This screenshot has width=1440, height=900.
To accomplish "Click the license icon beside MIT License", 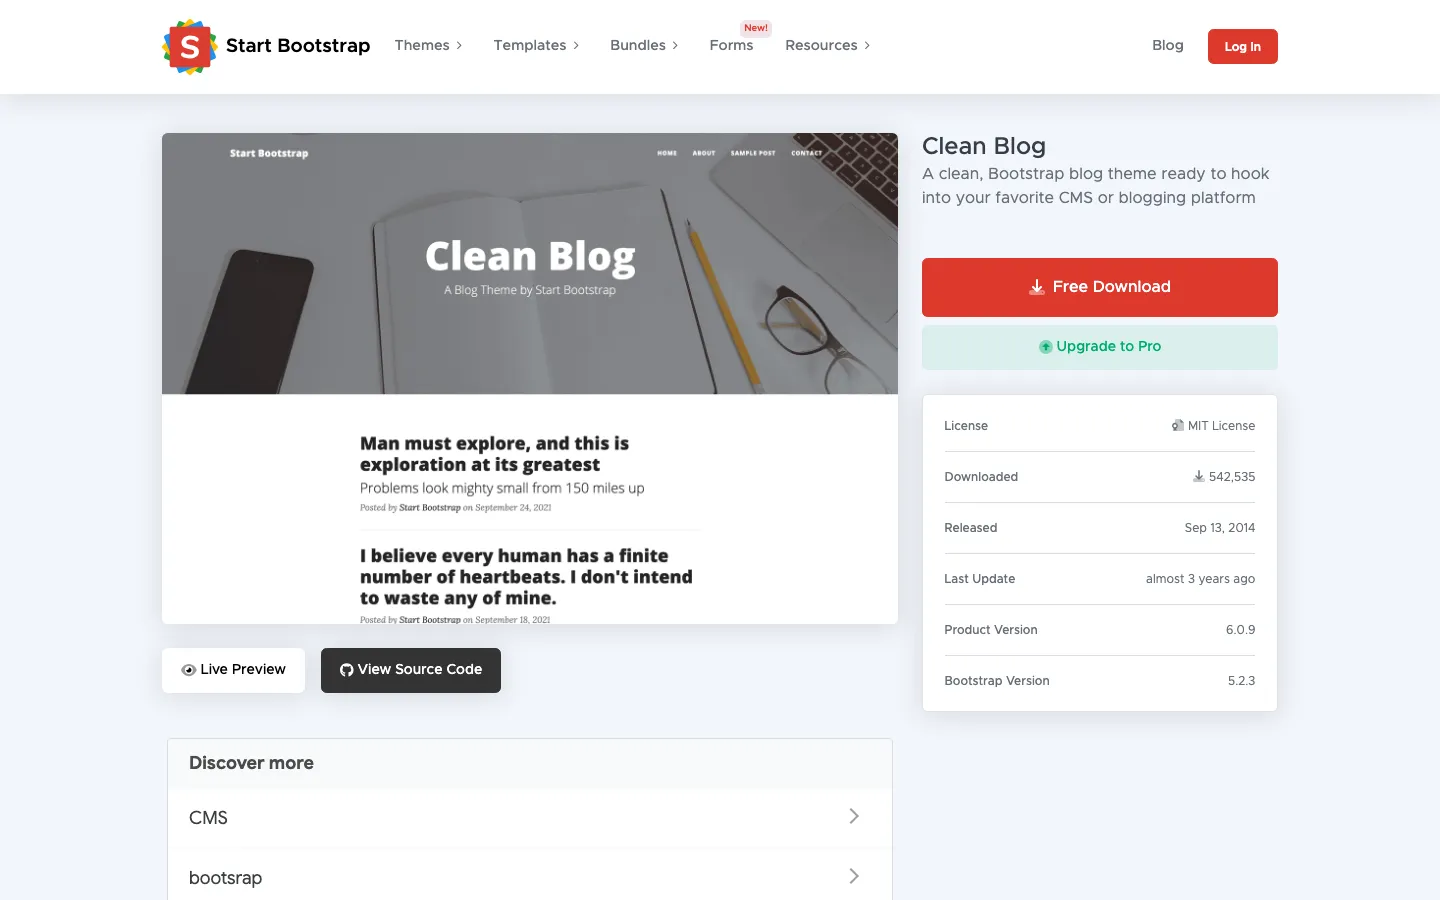I will (x=1178, y=426).
